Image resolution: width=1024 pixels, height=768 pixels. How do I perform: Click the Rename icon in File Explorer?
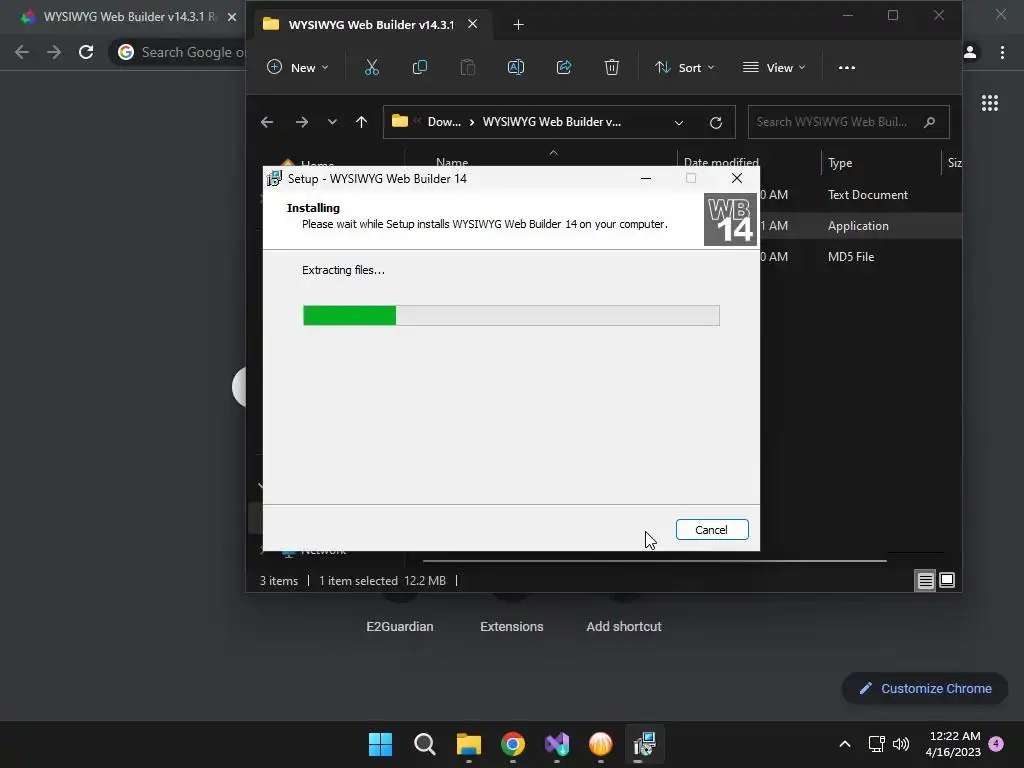click(x=516, y=67)
